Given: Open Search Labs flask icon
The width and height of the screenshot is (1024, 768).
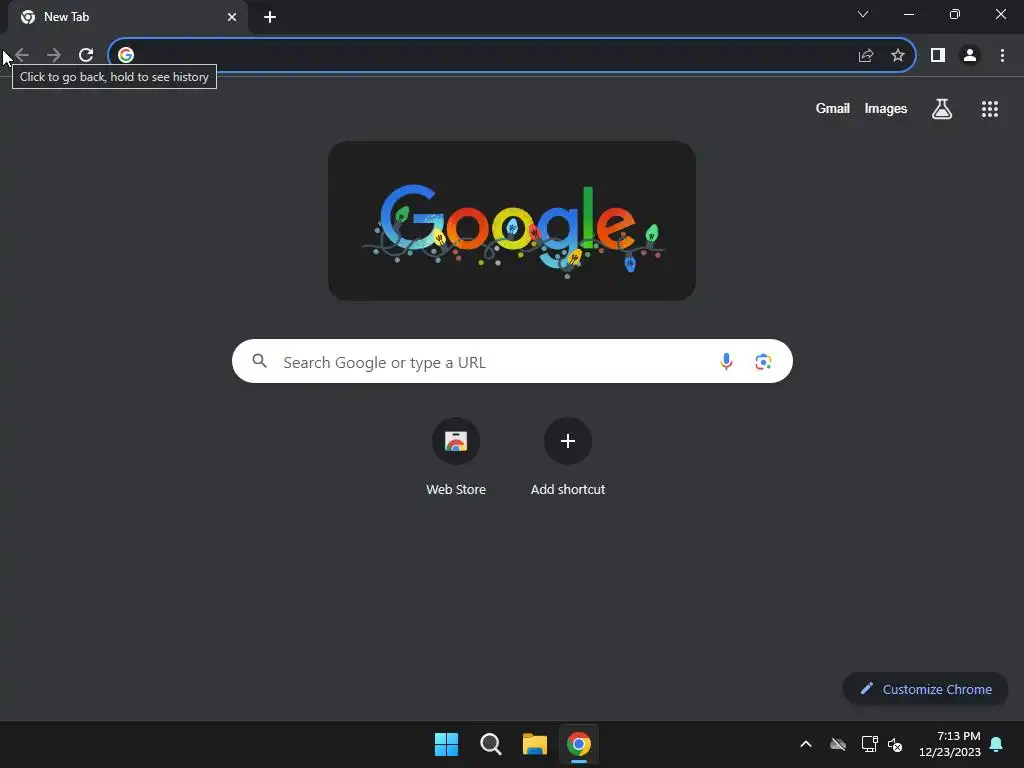Looking at the screenshot, I should (942, 109).
